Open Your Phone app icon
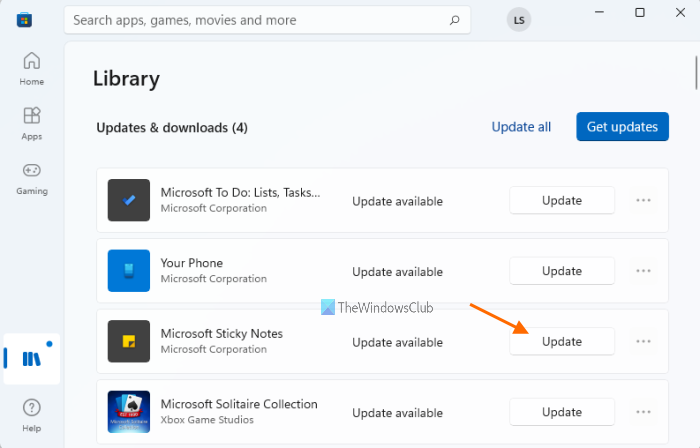The width and height of the screenshot is (700, 448). (x=129, y=270)
